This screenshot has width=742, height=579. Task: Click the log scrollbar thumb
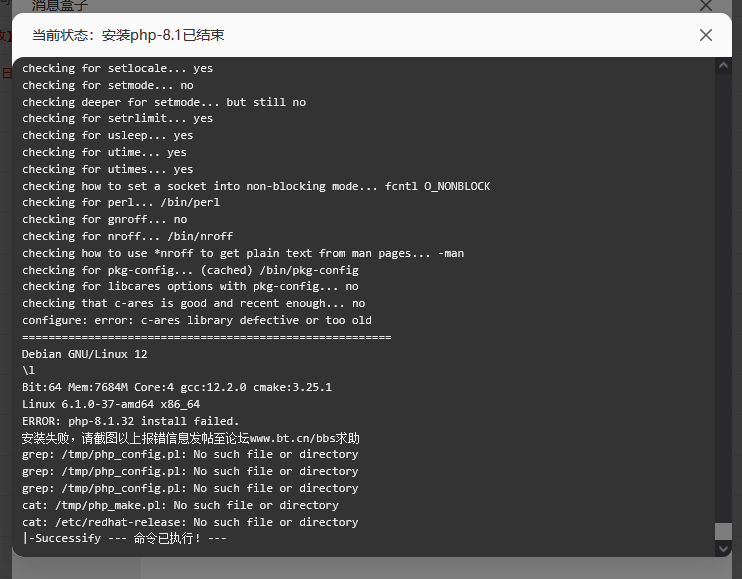tap(723, 531)
